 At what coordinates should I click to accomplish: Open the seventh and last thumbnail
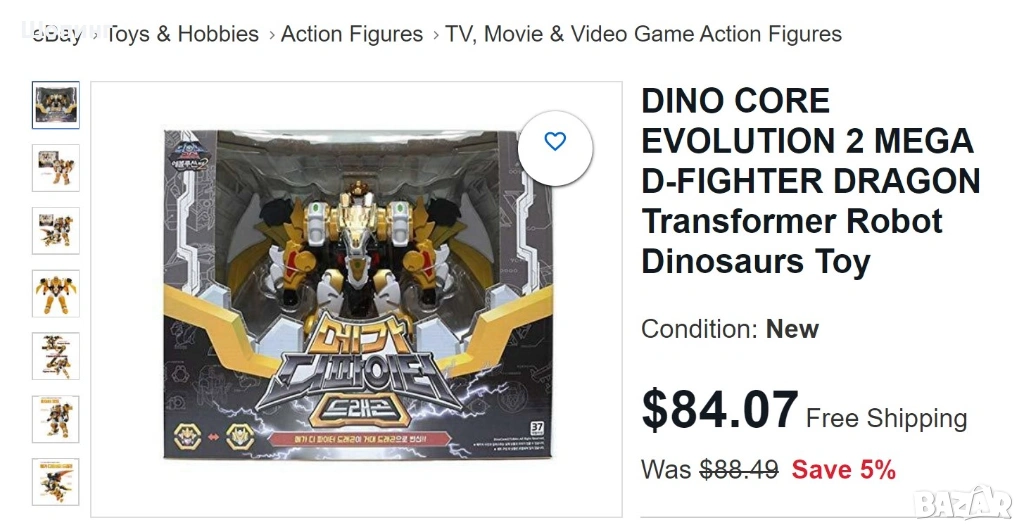[56, 482]
